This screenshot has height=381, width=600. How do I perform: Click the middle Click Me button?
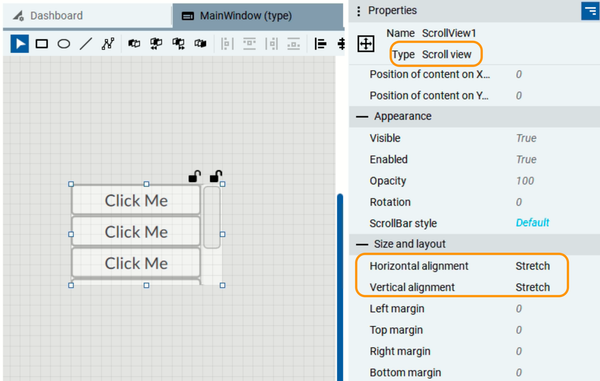[136, 231]
